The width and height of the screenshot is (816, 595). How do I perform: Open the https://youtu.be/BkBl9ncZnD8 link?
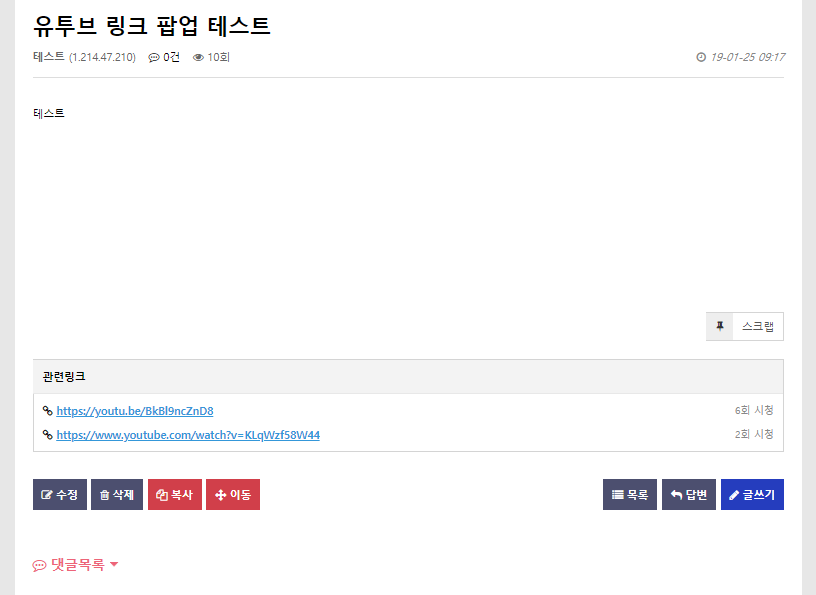pos(135,411)
